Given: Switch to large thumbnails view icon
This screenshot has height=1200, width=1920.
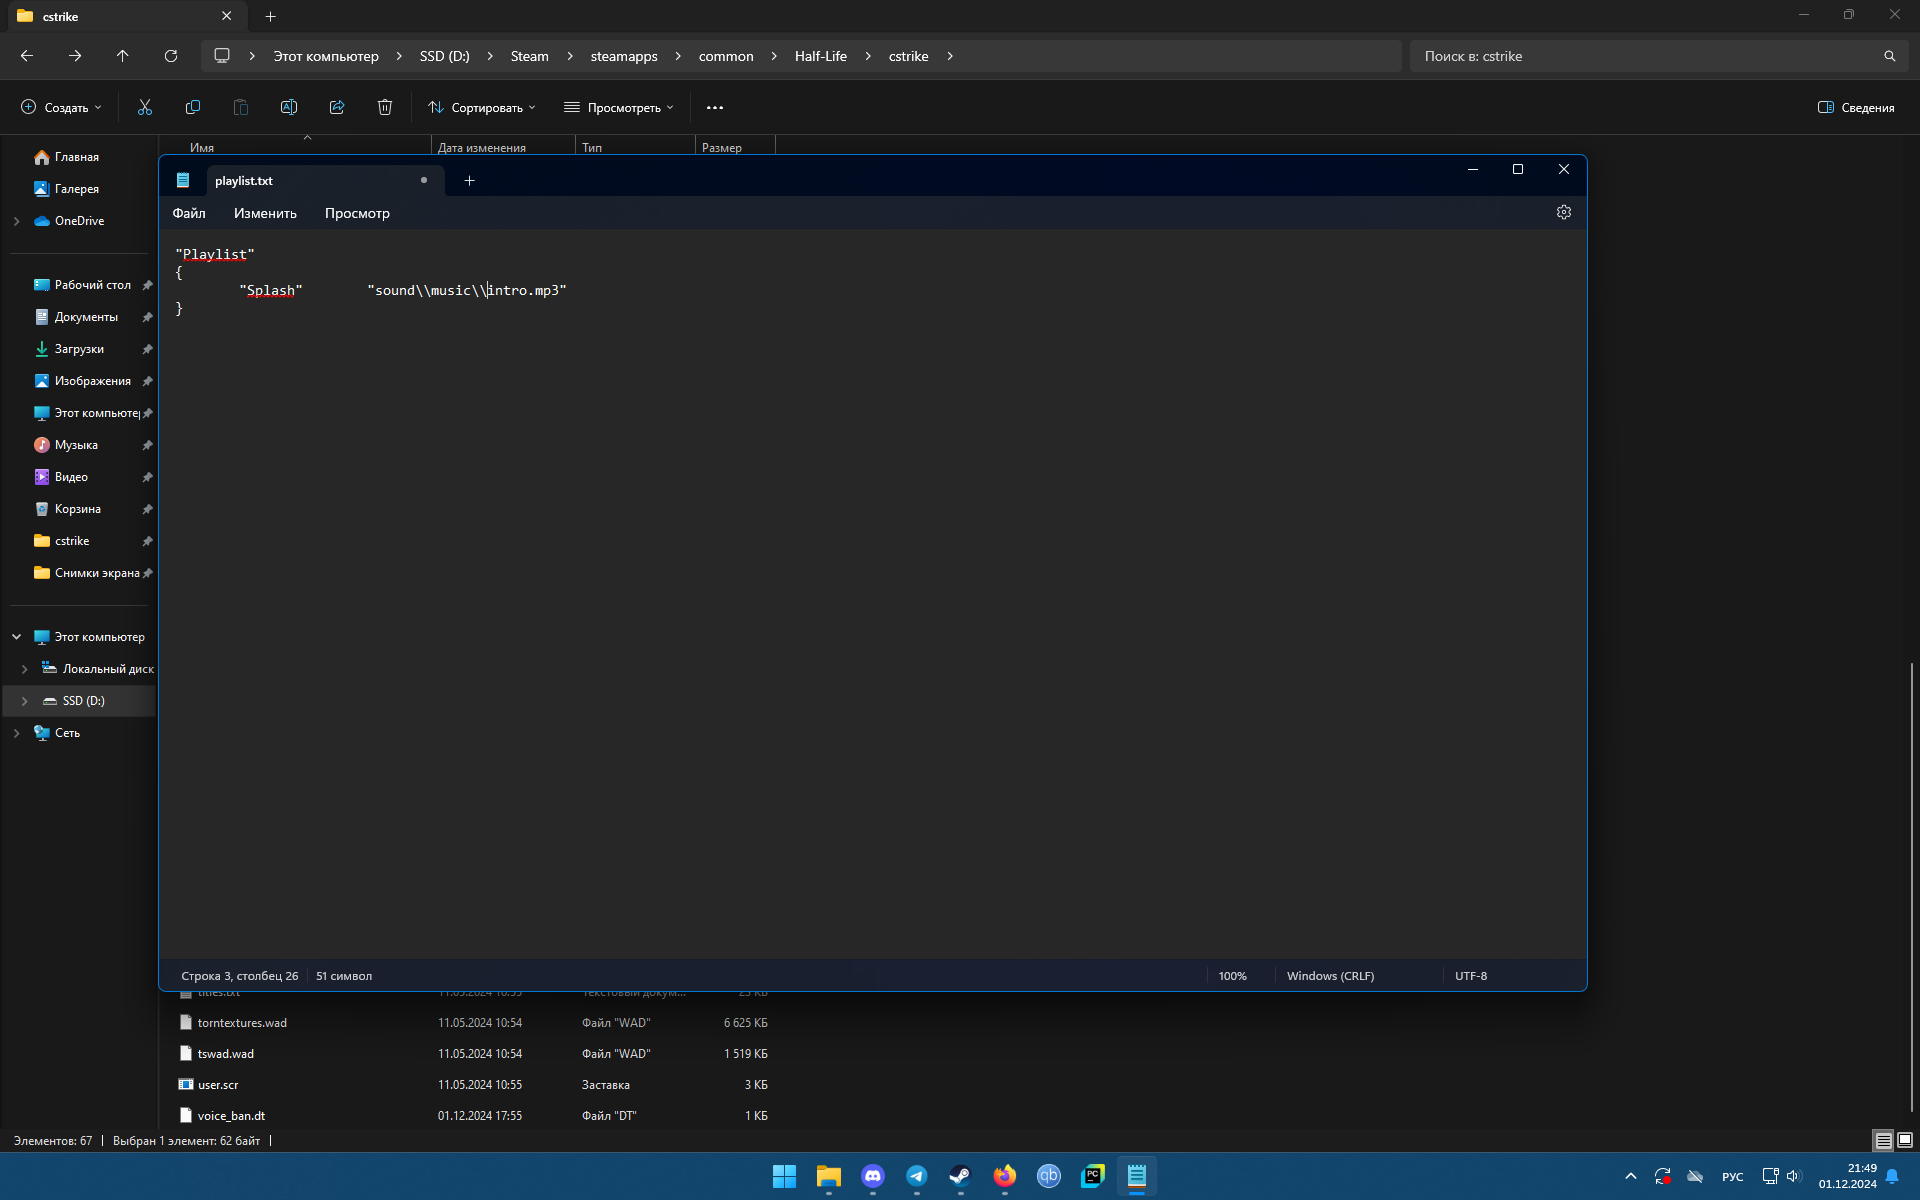Looking at the screenshot, I should point(1905,1140).
